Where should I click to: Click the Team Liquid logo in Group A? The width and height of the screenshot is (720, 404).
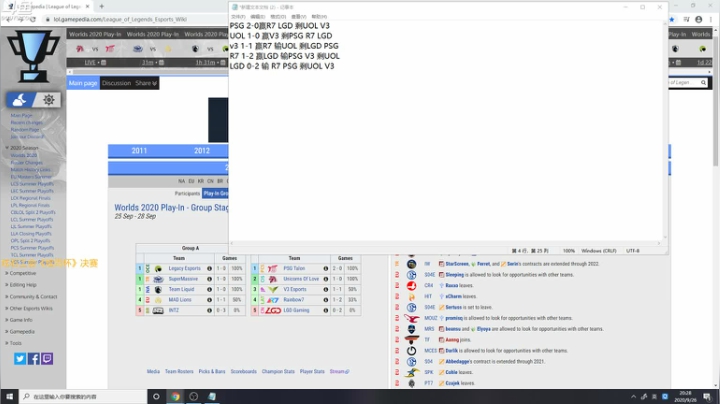point(158,290)
